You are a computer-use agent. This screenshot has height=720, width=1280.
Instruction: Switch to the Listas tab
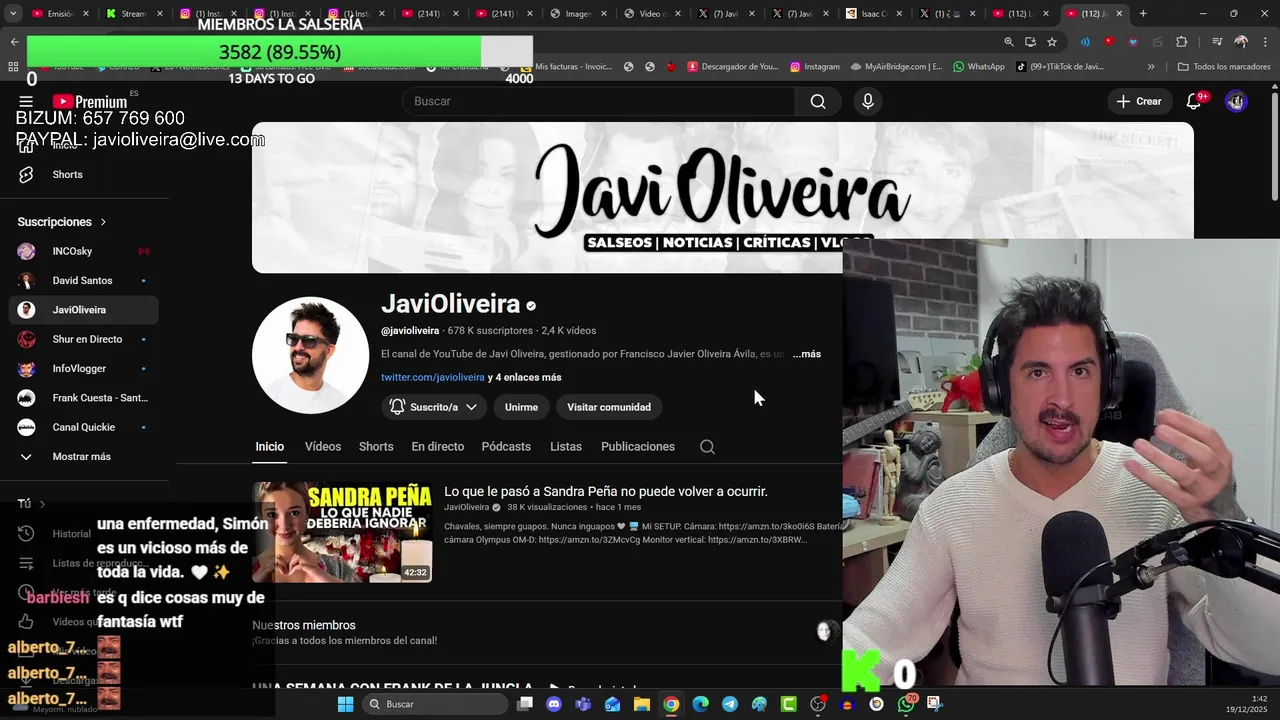[x=566, y=447]
